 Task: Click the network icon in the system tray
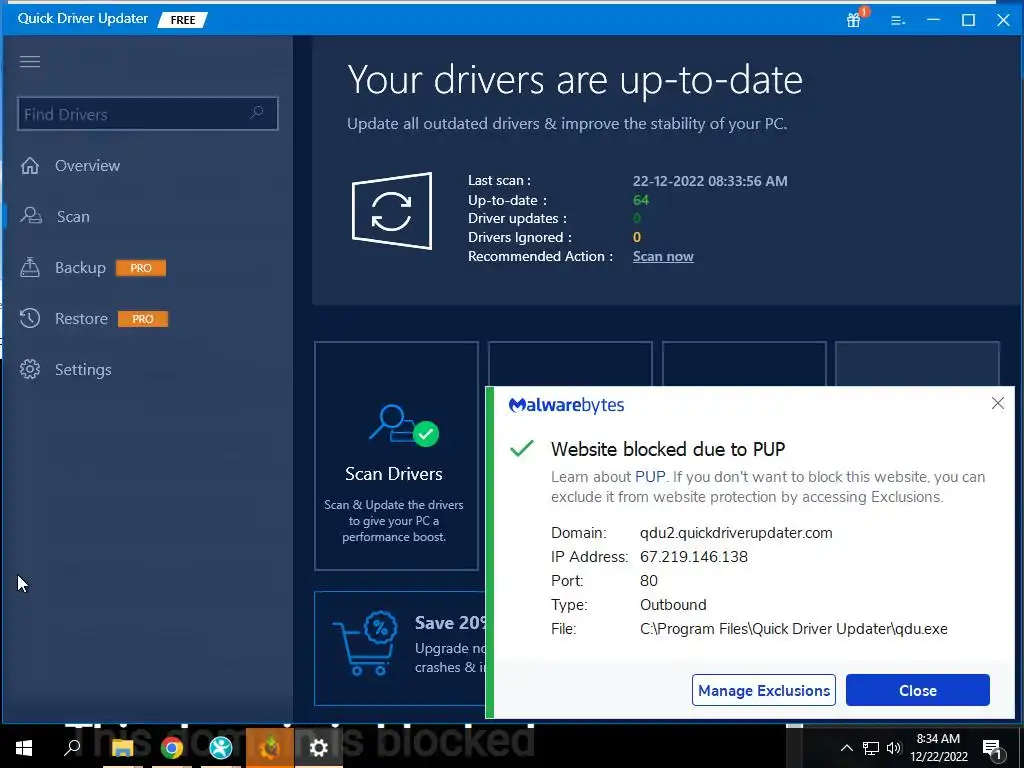click(871, 748)
